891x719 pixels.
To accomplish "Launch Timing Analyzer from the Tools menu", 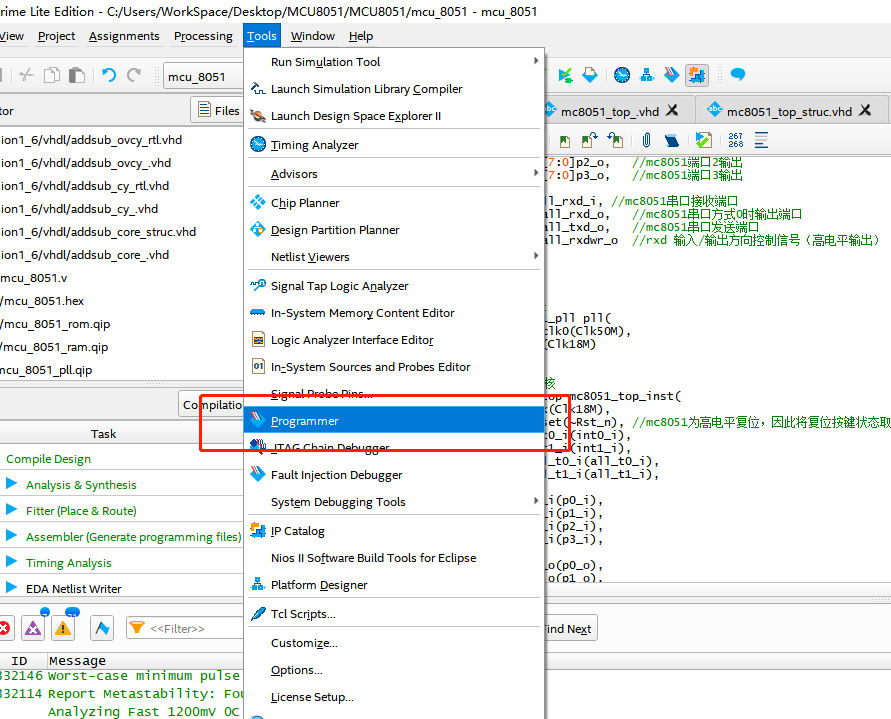I will (314, 145).
